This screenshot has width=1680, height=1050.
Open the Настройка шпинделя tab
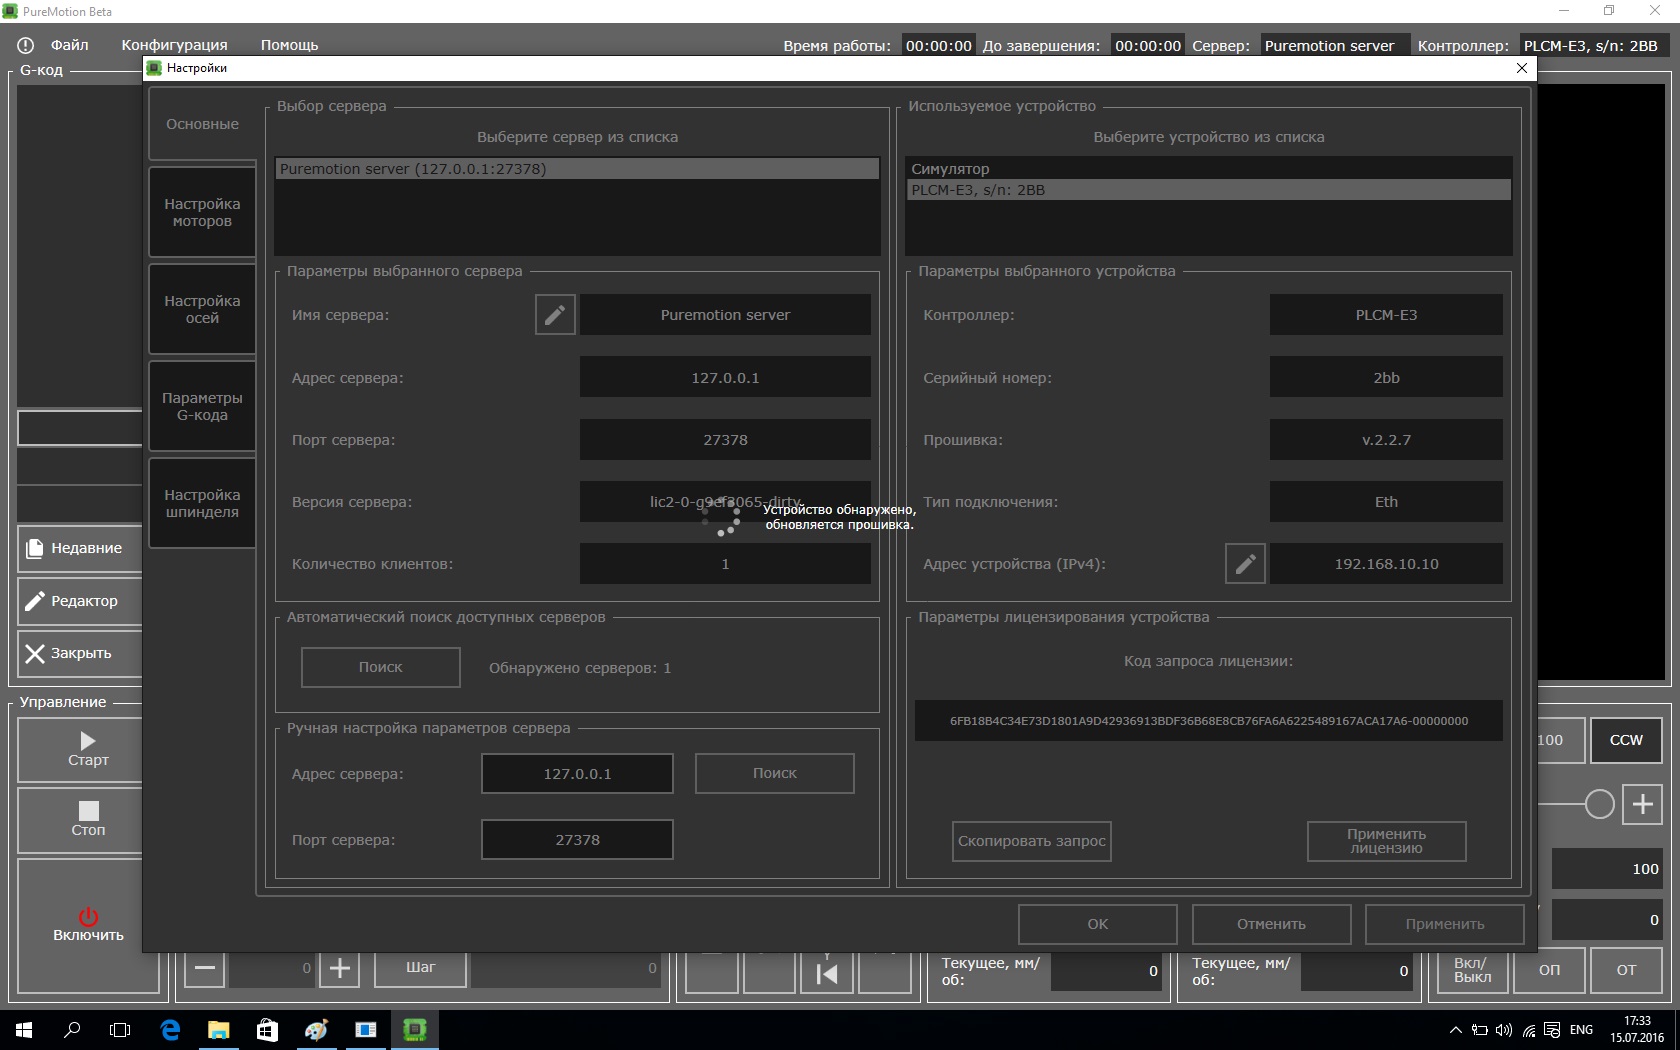pyautogui.click(x=202, y=503)
